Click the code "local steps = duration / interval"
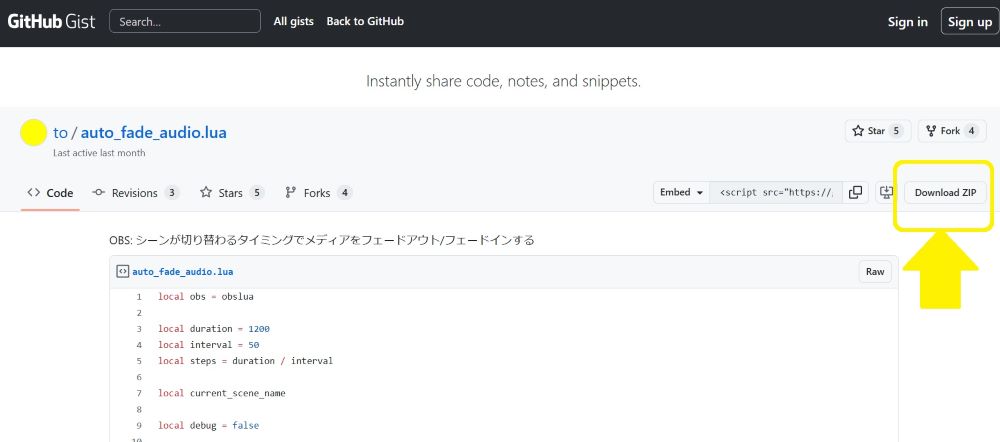The image size is (1000, 442). [x=246, y=360]
